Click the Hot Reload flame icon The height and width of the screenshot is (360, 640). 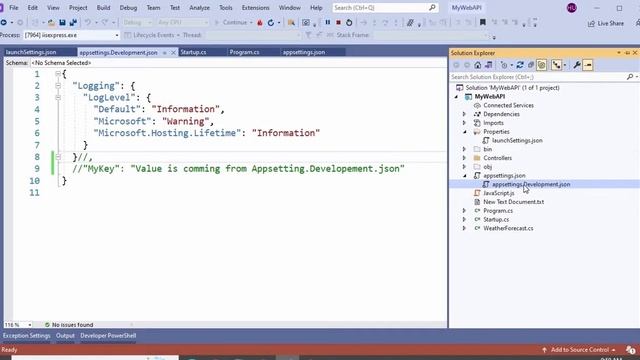coord(260,22)
